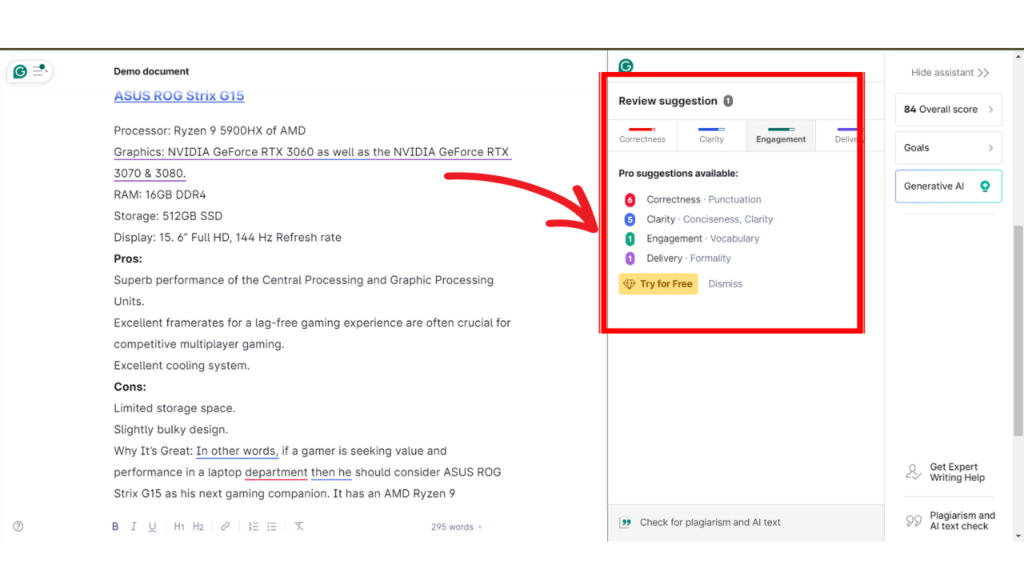Click the expert writing help person icon
Viewport: 1024px width, 576px height.
tap(913, 472)
